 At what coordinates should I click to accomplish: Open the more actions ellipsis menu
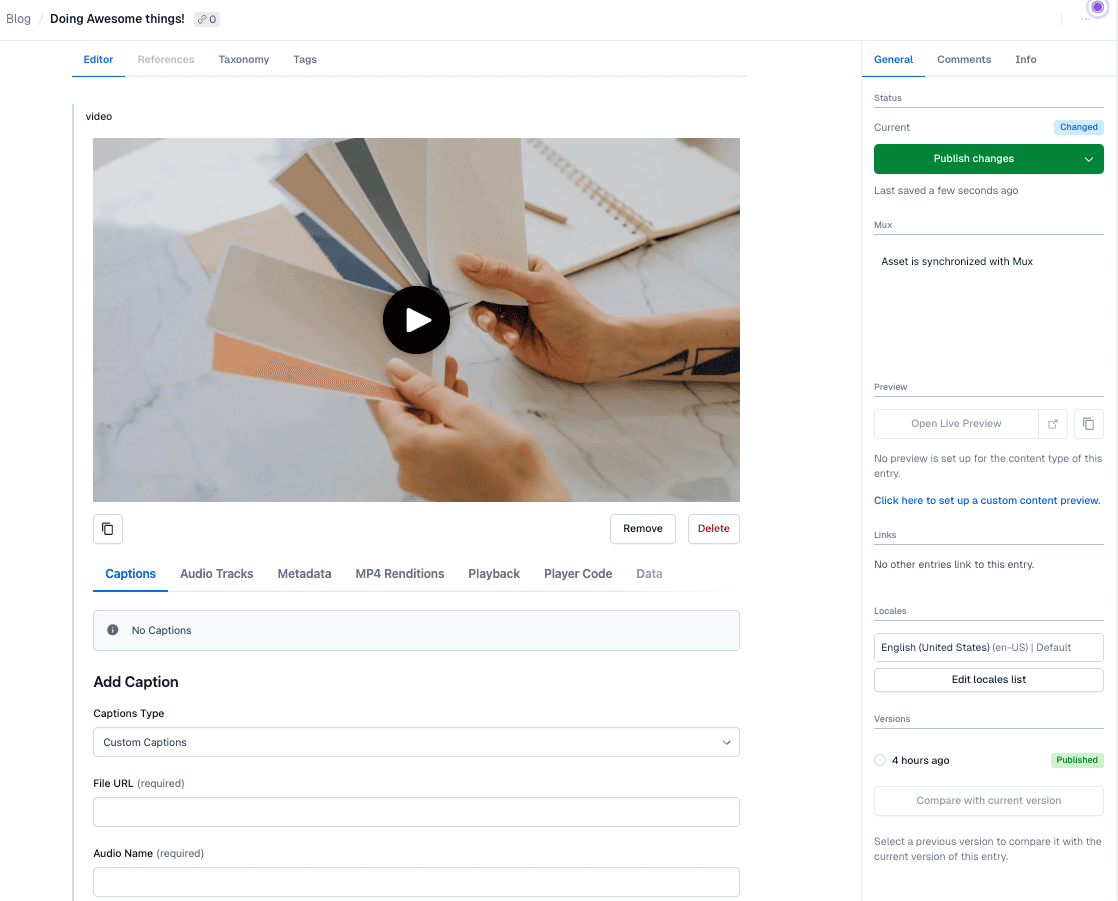pos(1085,20)
